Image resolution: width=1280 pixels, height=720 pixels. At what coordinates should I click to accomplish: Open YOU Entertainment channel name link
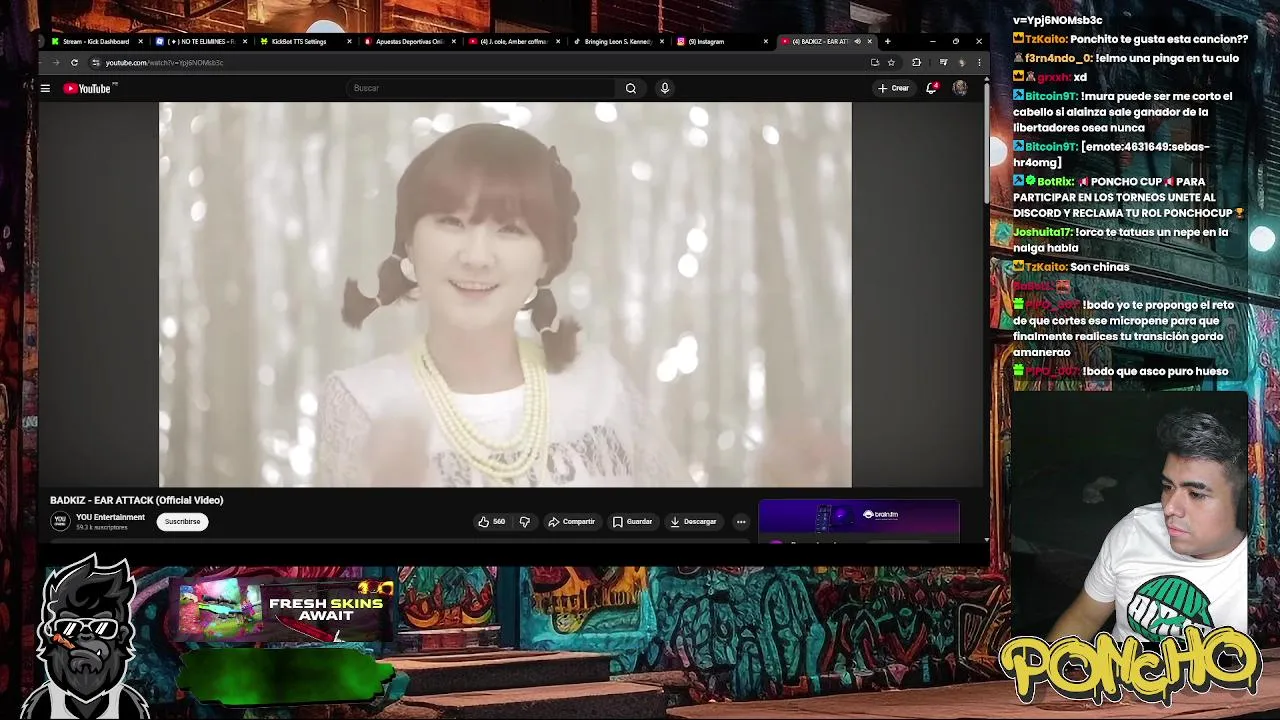(x=110, y=517)
